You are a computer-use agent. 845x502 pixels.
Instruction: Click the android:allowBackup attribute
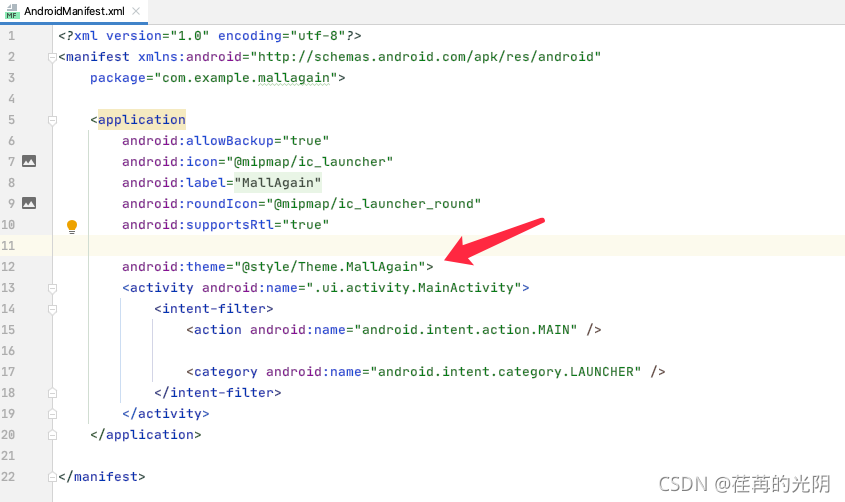click(198, 141)
